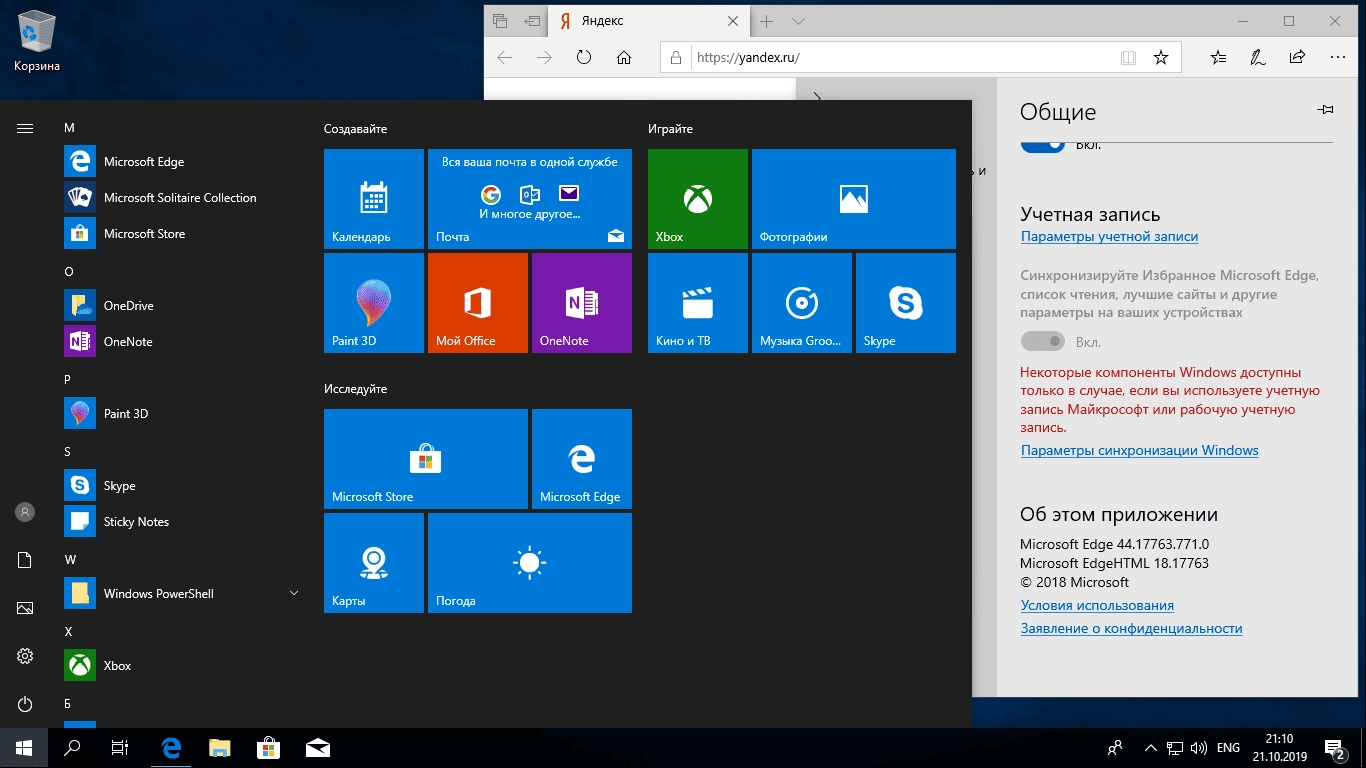The width and height of the screenshot is (1366, 768).
Task: Open the Microsoft Store tile
Action: coord(426,459)
